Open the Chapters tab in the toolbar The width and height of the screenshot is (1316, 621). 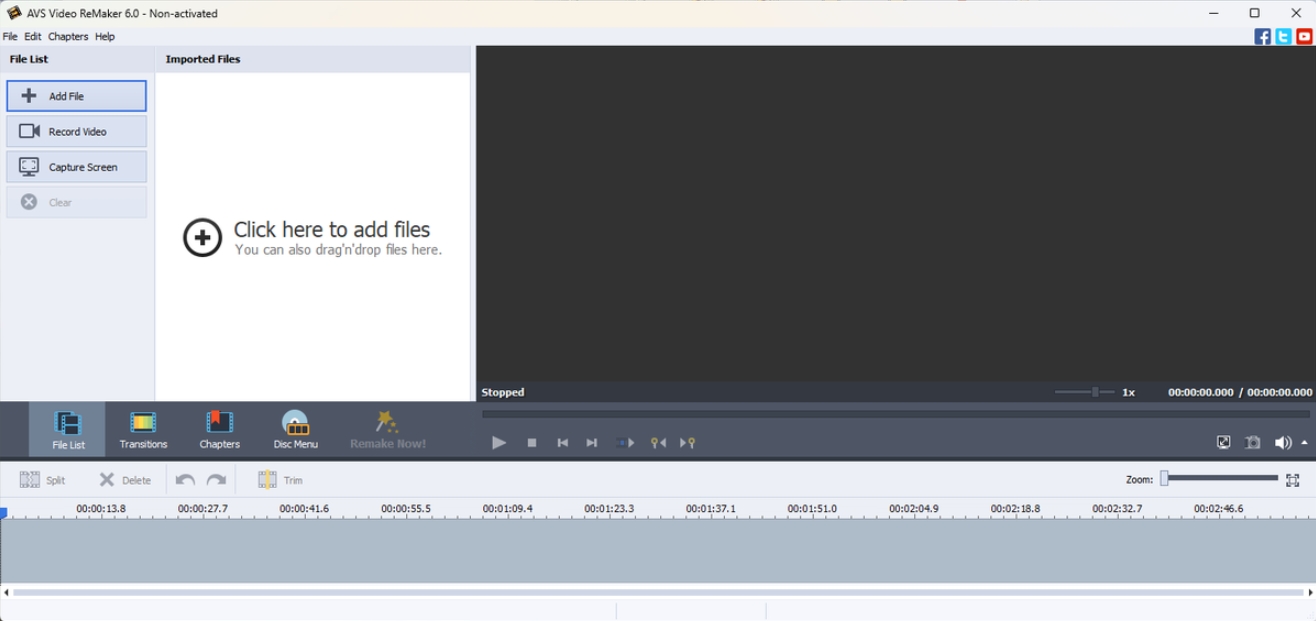(219, 430)
